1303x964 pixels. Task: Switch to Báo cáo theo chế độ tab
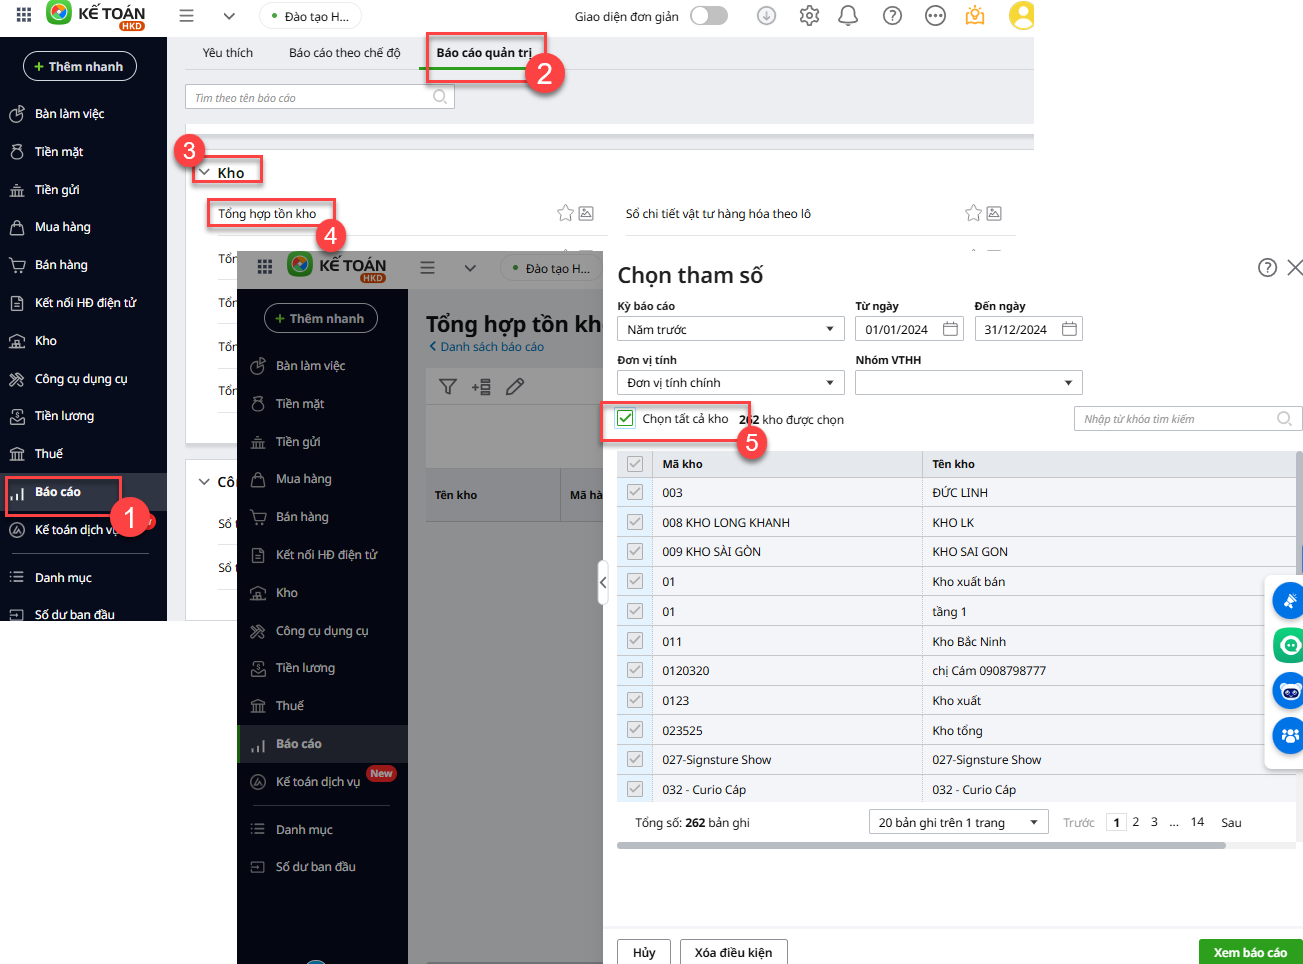344,53
